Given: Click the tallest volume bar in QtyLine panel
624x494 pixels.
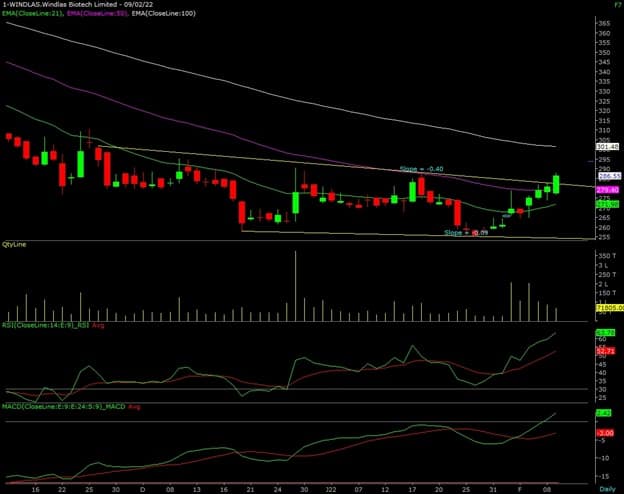Looking at the screenshot, I should pos(296,285).
